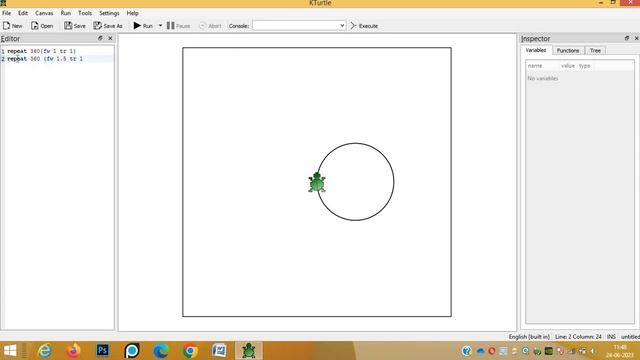Click the 'No variables' entry
This screenshot has height=360, width=640.
(542, 78)
